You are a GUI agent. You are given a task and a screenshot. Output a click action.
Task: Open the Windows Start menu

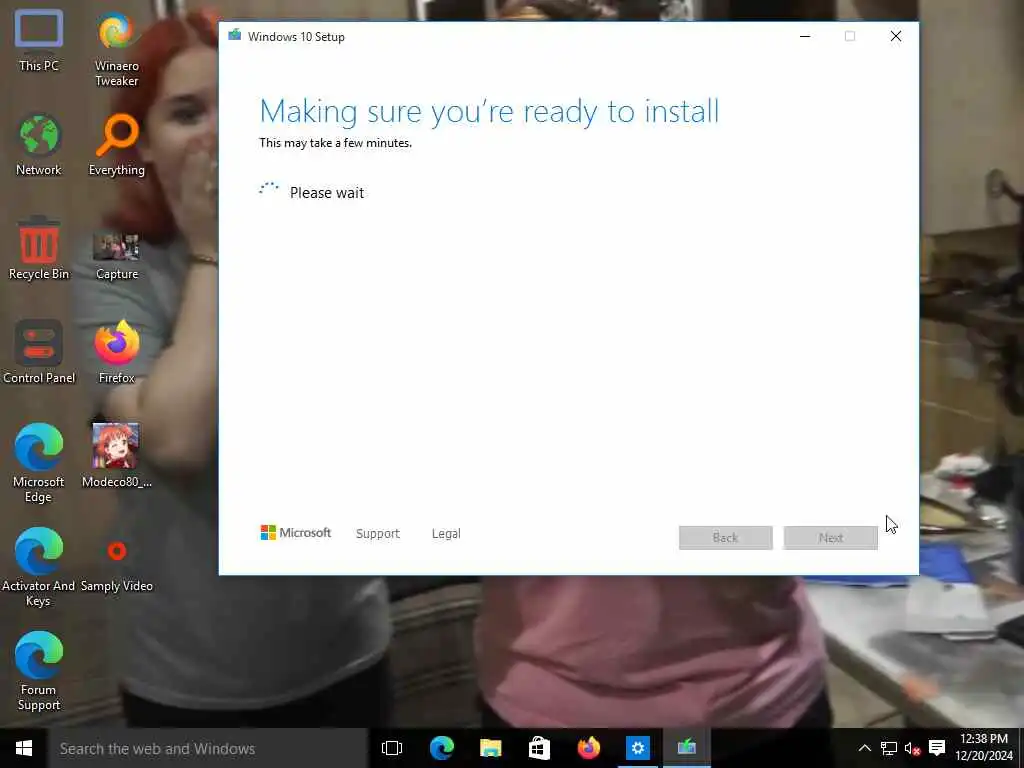(24, 748)
